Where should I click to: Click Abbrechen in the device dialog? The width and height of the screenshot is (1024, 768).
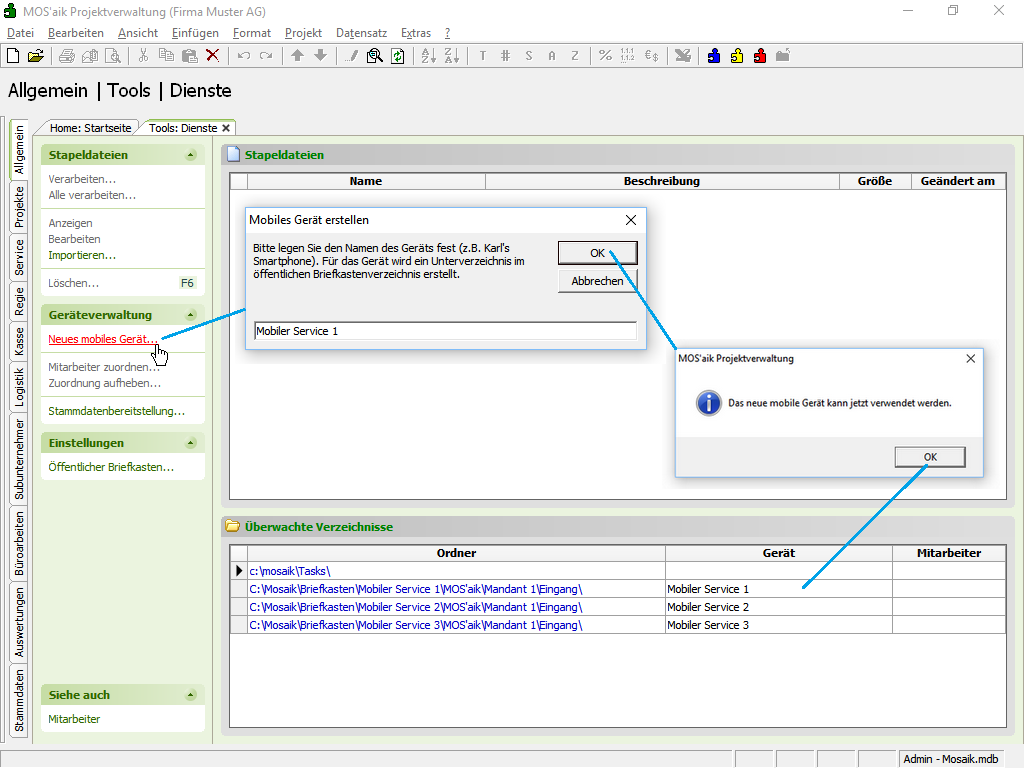(x=598, y=281)
